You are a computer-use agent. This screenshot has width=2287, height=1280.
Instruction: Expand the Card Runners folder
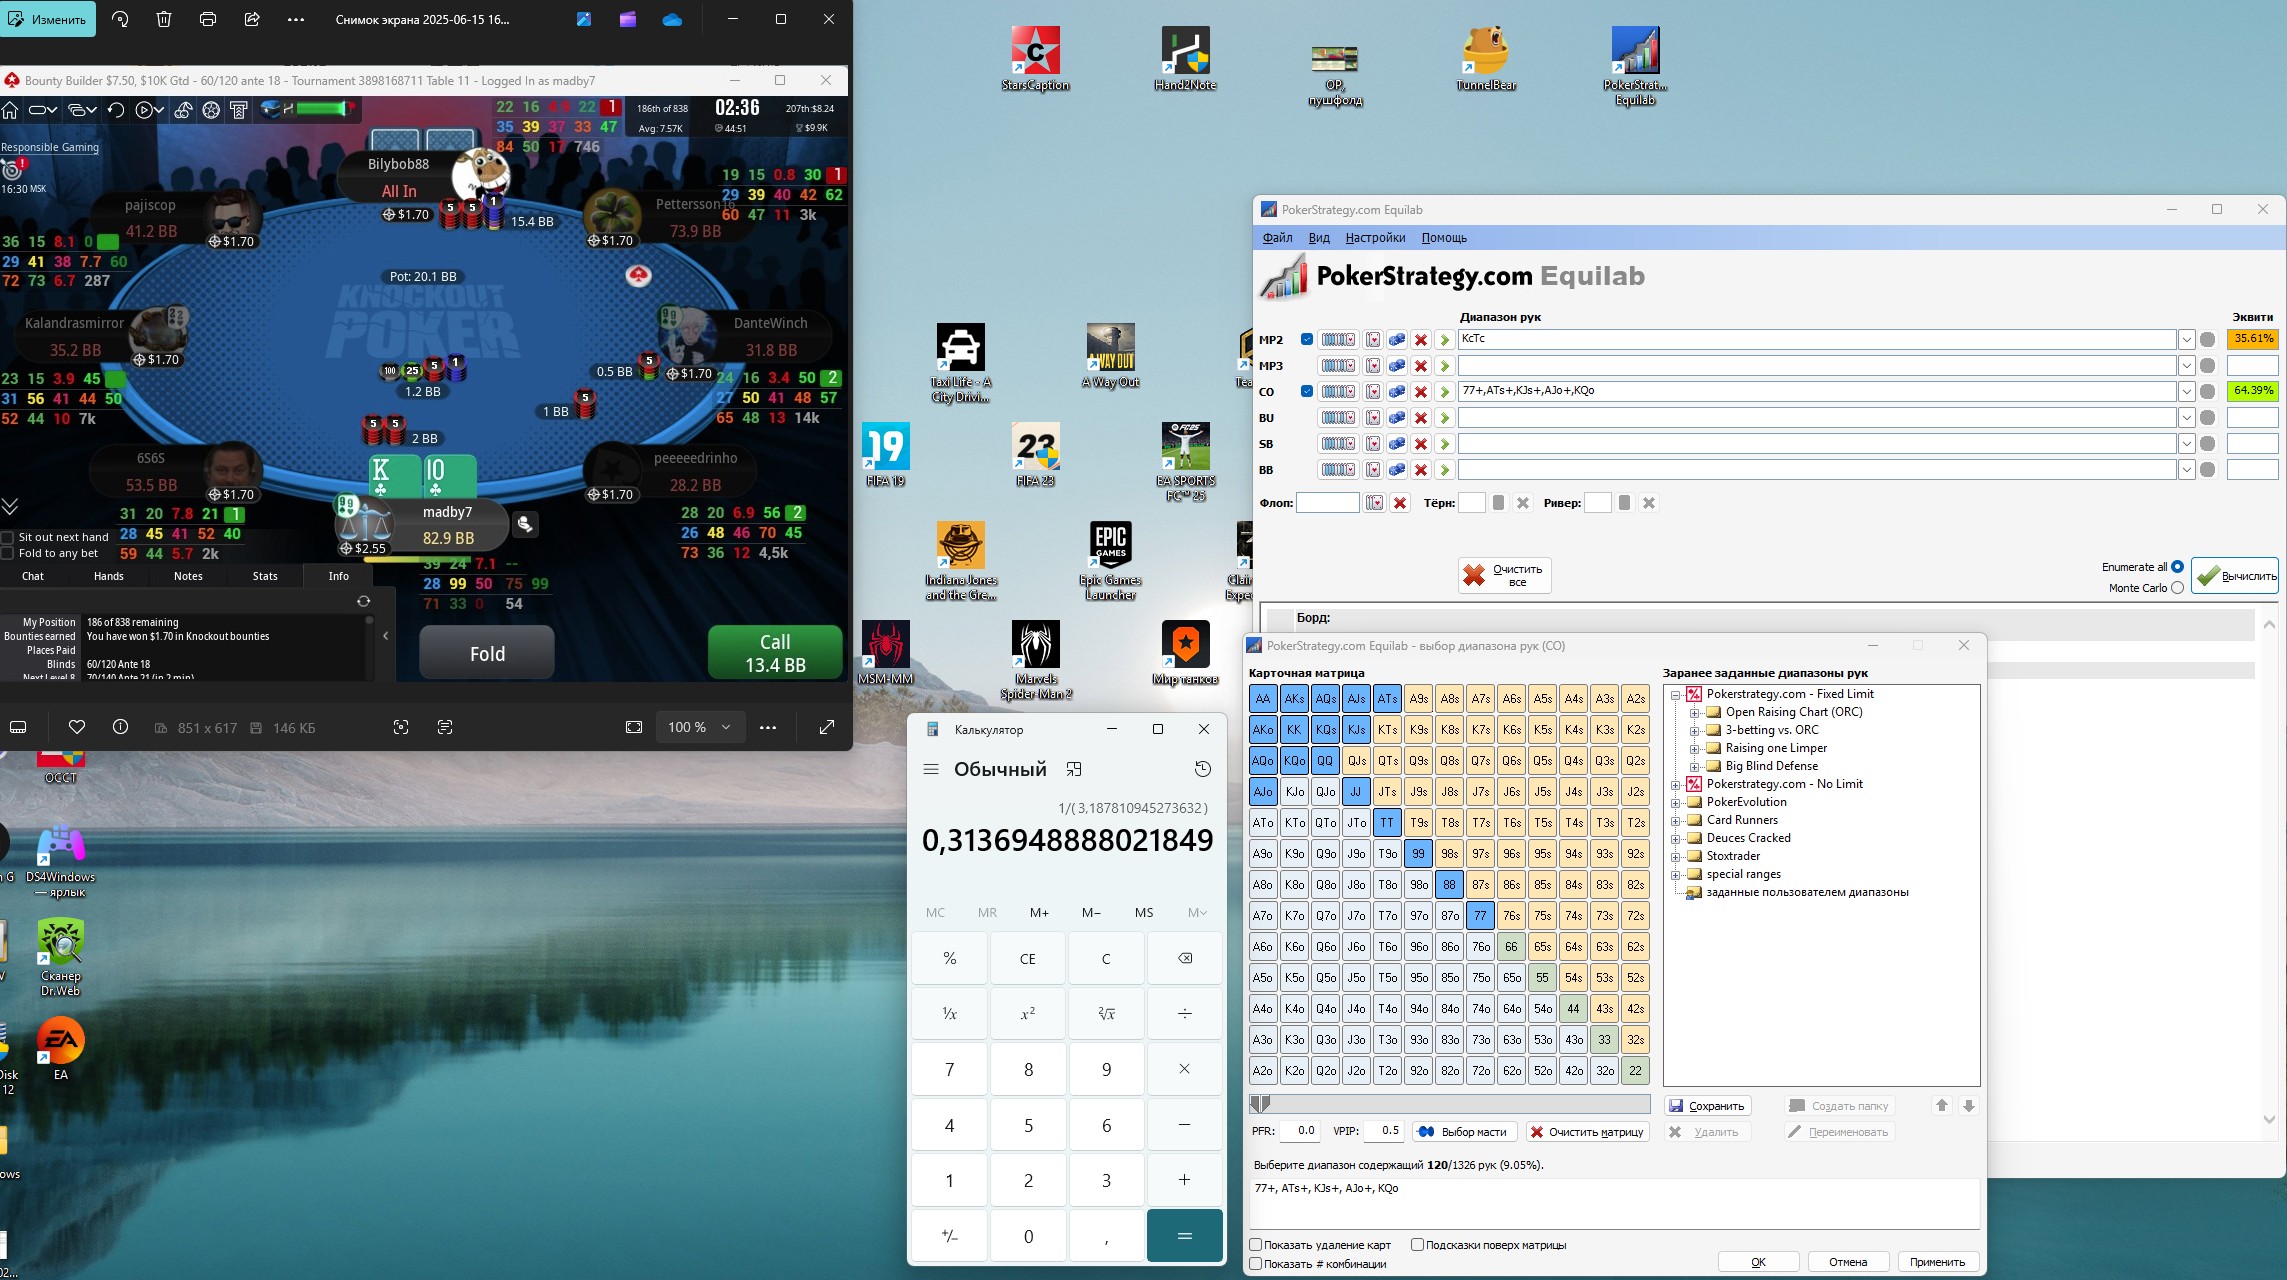click(1675, 821)
